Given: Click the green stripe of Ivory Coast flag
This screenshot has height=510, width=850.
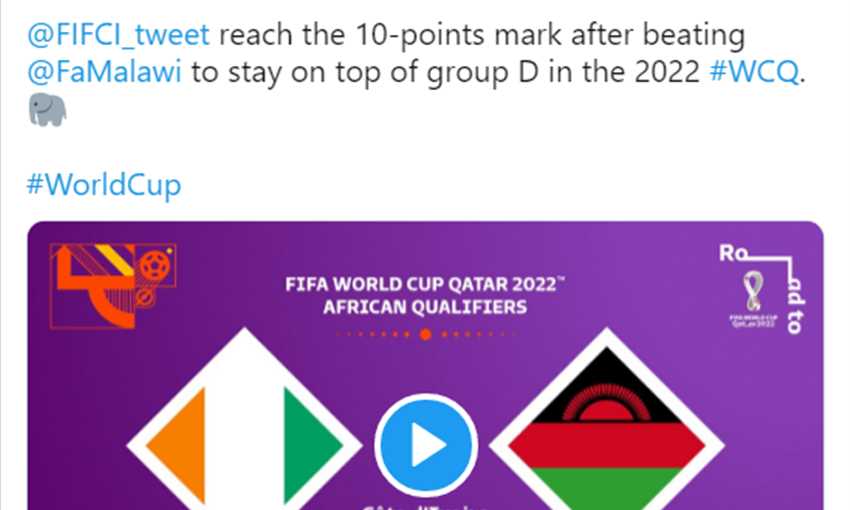Looking at the screenshot, I should [308, 443].
